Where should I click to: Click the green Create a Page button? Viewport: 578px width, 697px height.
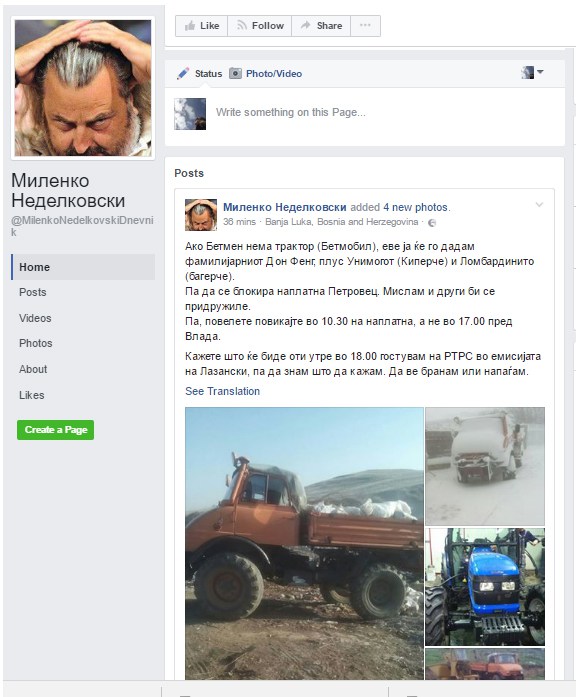coord(56,430)
